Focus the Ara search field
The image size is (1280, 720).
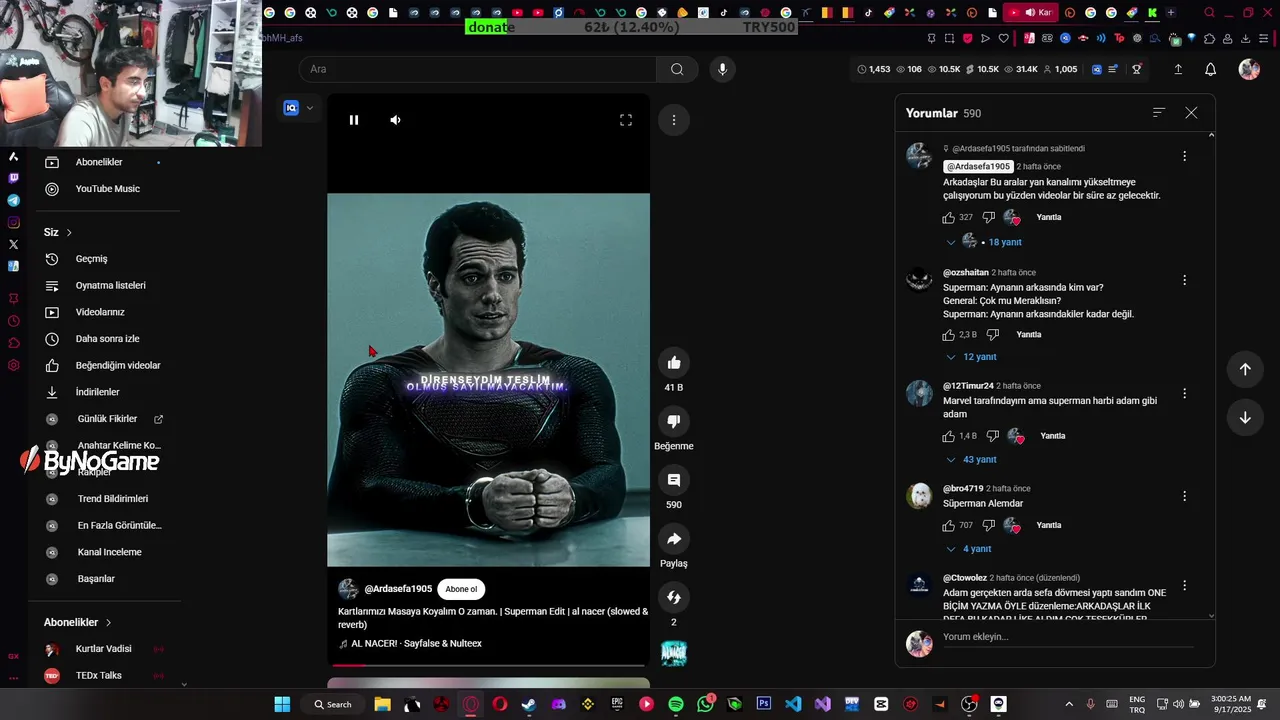pos(478,69)
